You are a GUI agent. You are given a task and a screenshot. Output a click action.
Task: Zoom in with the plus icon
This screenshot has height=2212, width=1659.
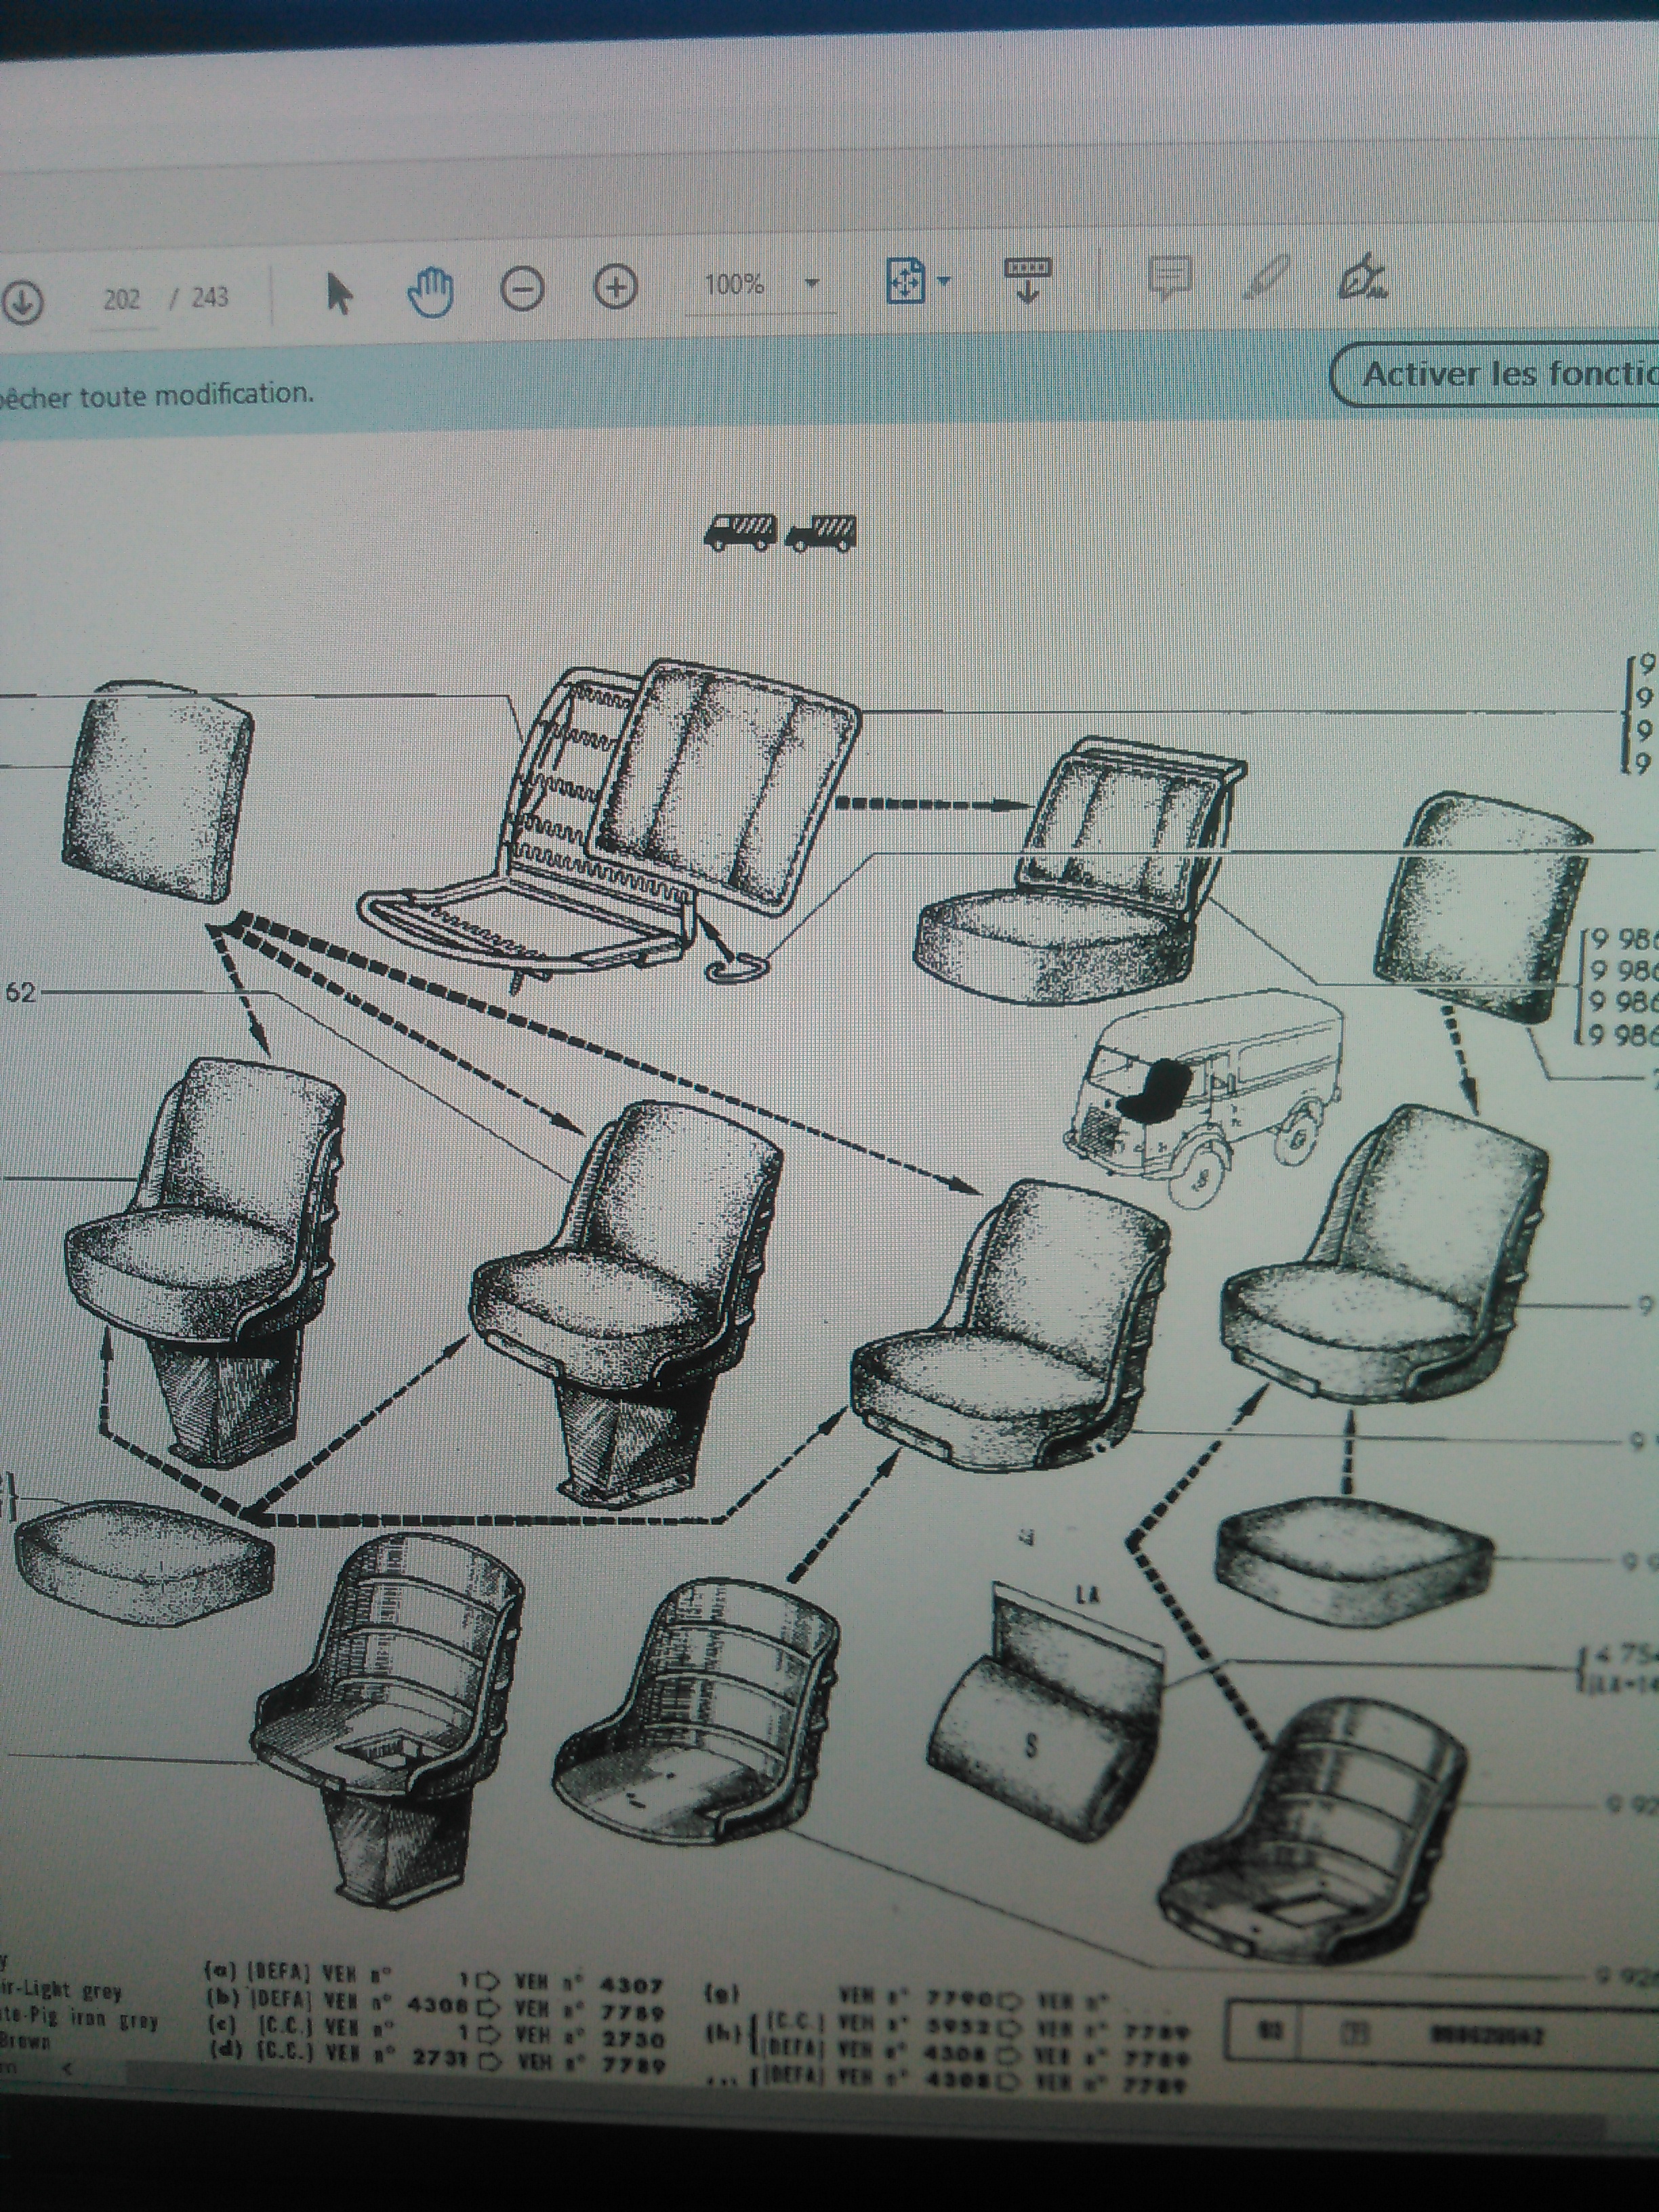click(616, 287)
